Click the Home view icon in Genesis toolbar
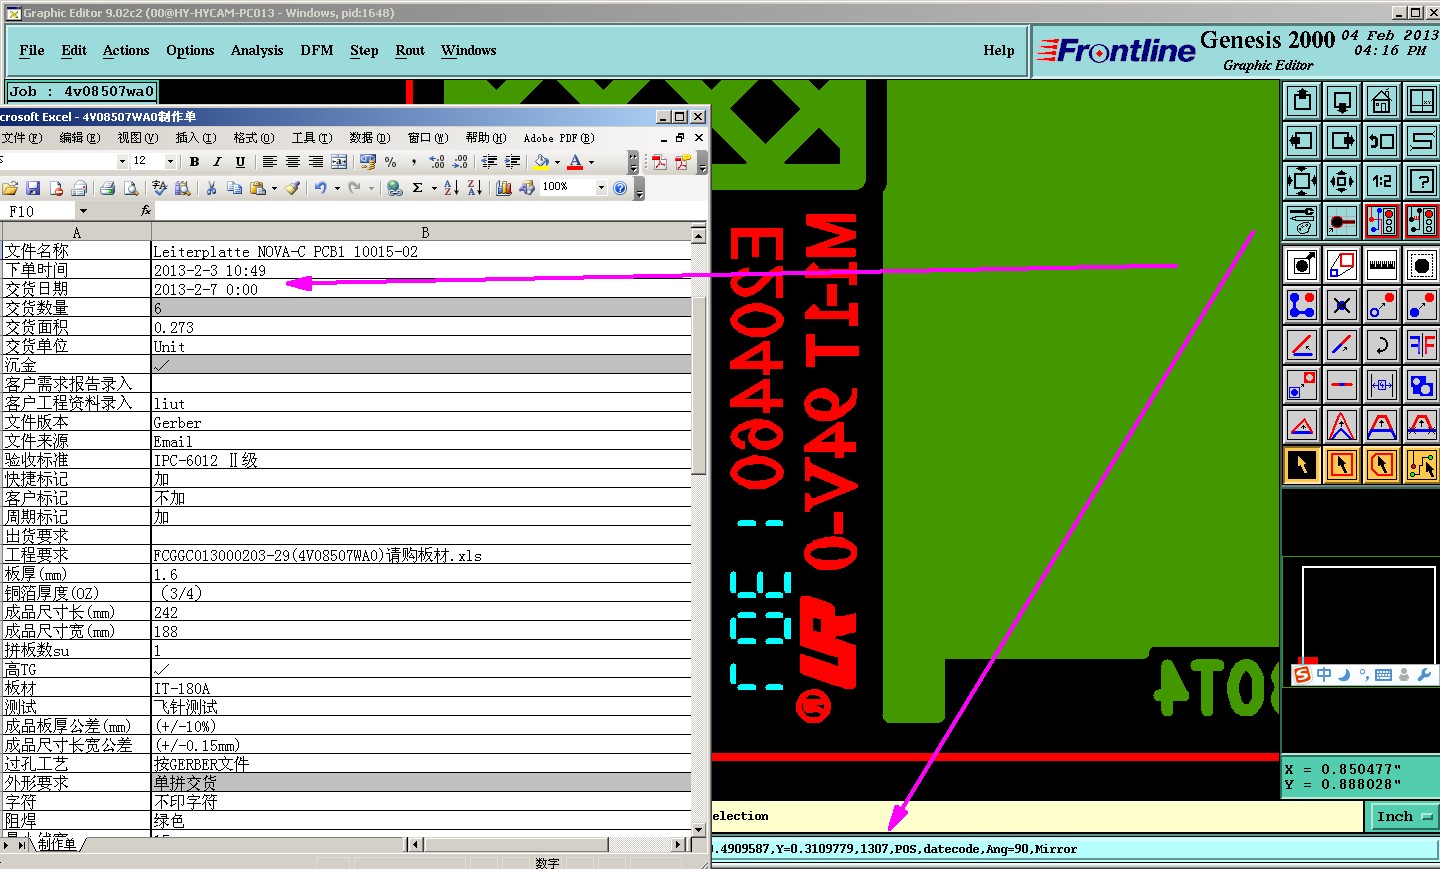Image resolution: width=1440 pixels, height=869 pixels. point(1382,101)
